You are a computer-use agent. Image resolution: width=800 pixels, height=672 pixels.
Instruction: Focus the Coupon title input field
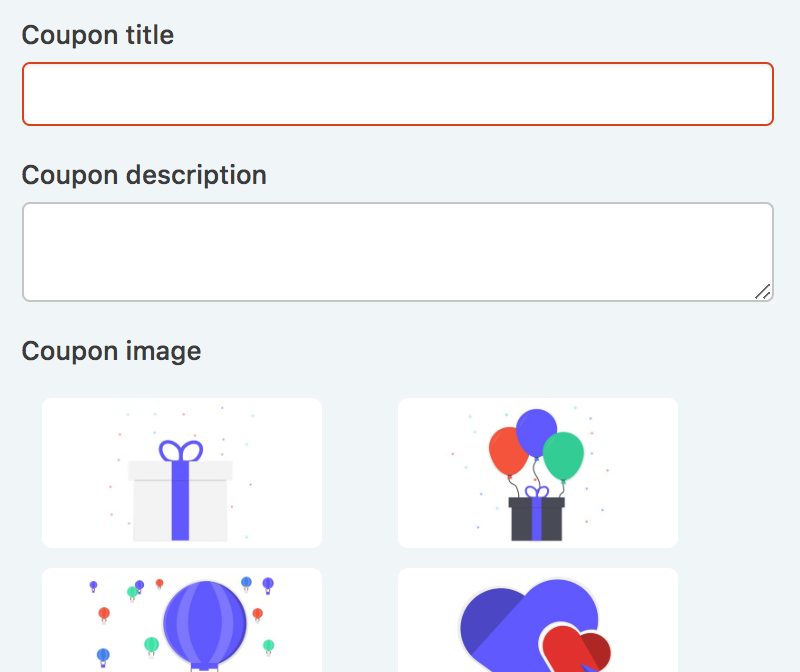click(397, 94)
